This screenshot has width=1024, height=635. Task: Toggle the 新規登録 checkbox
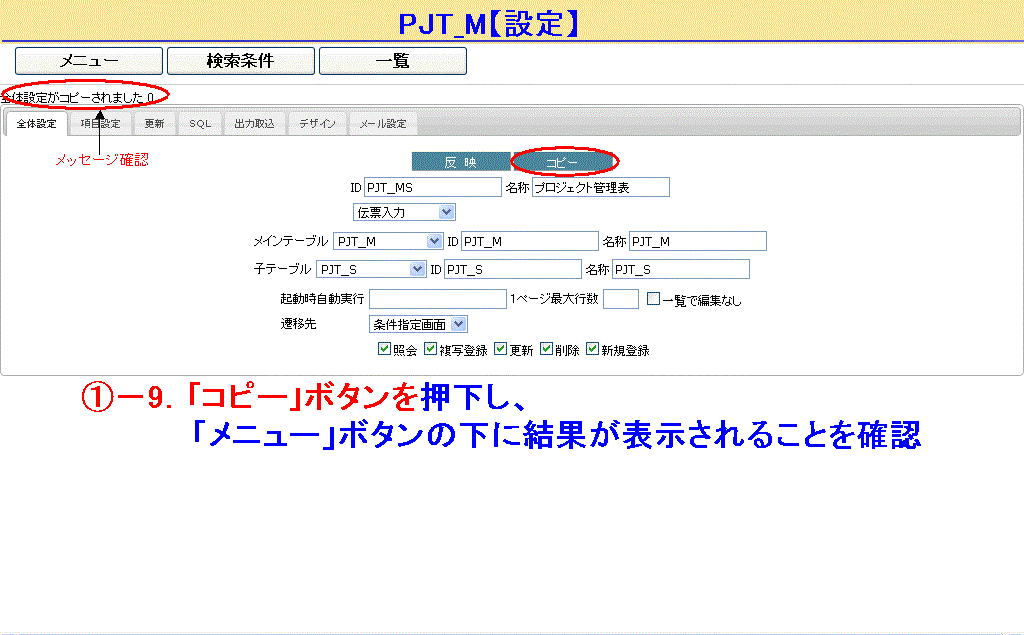click(593, 350)
